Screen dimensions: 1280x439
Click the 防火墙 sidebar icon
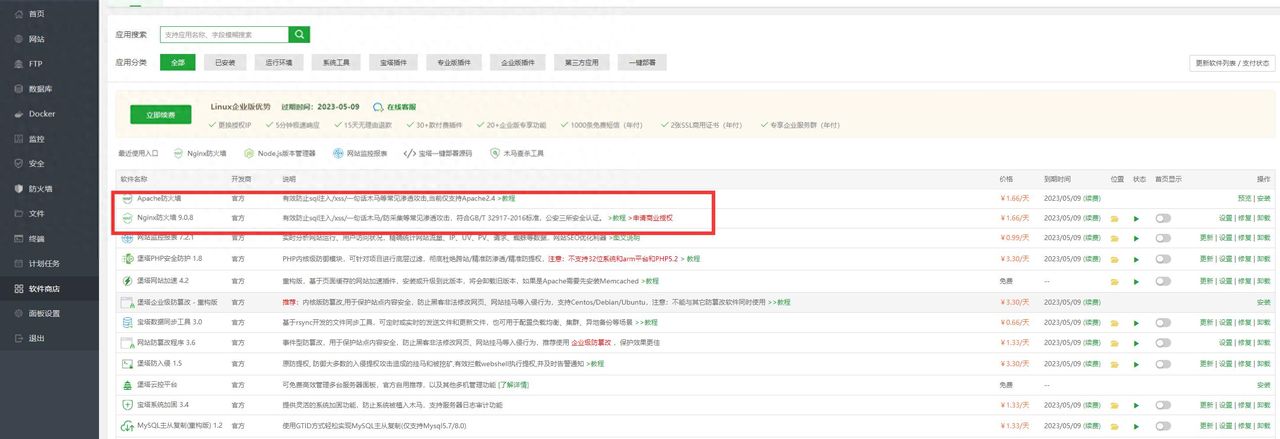(19, 188)
